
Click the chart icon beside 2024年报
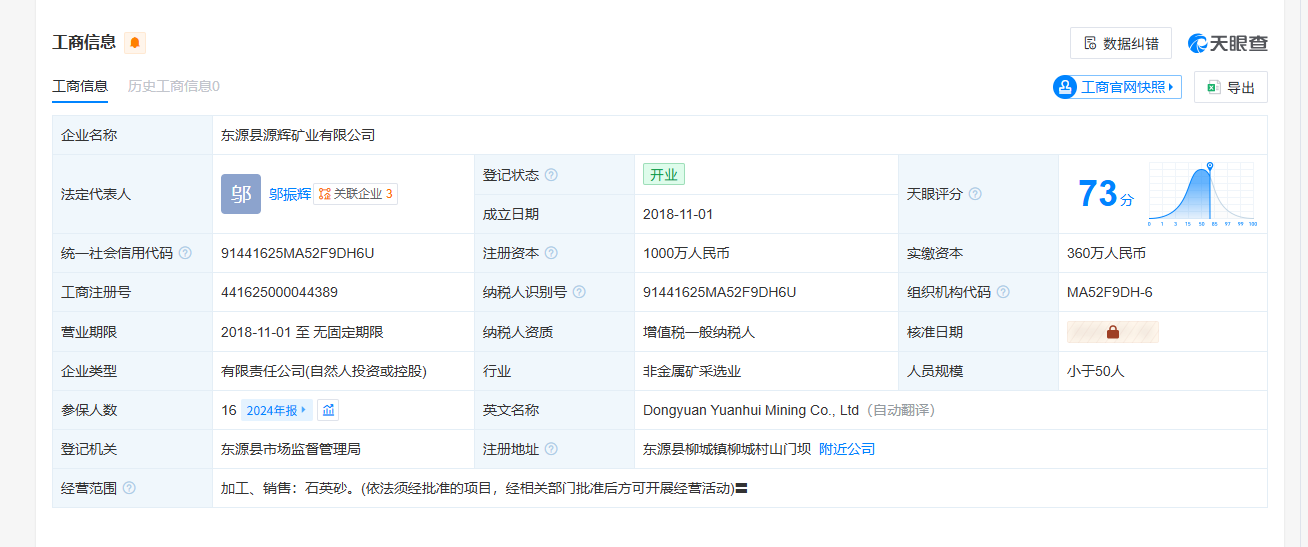pyautogui.click(x=329, y=410)
